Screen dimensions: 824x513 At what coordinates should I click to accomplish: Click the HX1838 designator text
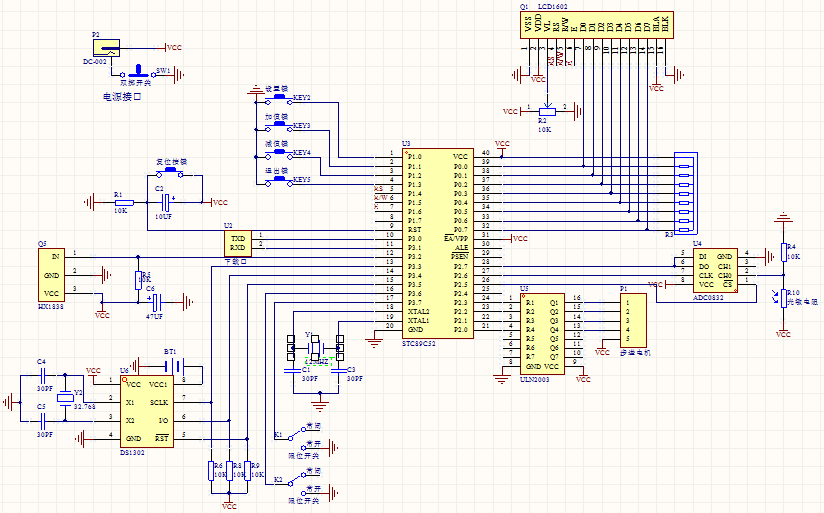(51, 306)
